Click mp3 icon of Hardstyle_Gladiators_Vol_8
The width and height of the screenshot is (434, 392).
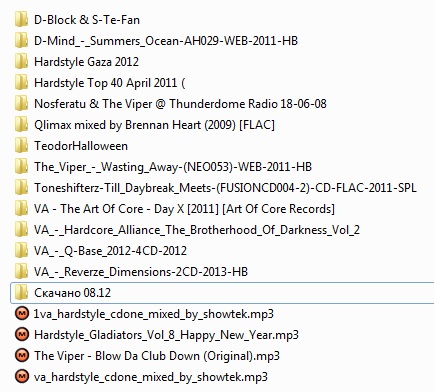[22, 335]
